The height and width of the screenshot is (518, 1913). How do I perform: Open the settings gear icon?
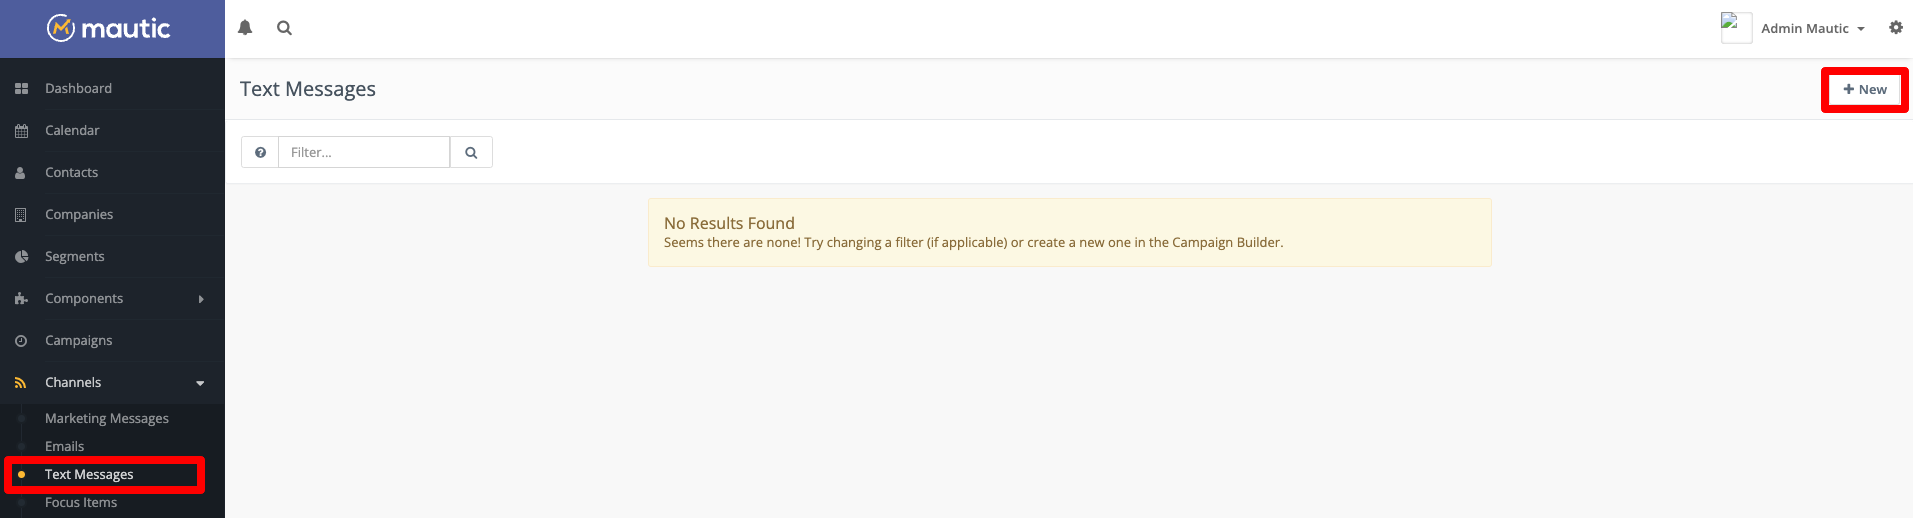click(x=1895, y=28)
